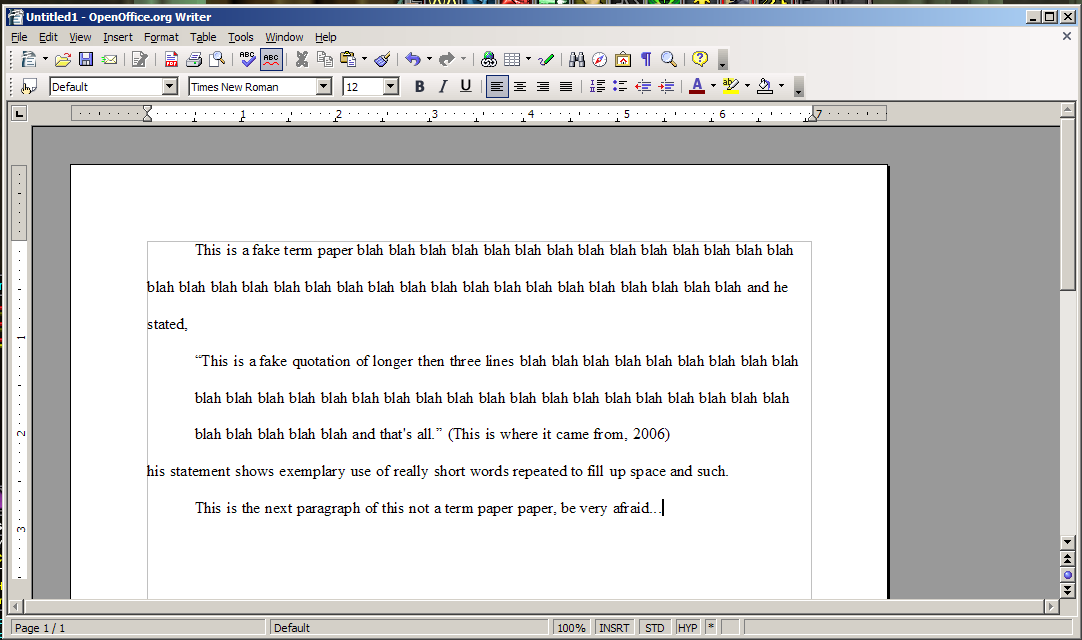Open a file with the Open folder icon
The image size is (1082, 640).
[63, 60]
